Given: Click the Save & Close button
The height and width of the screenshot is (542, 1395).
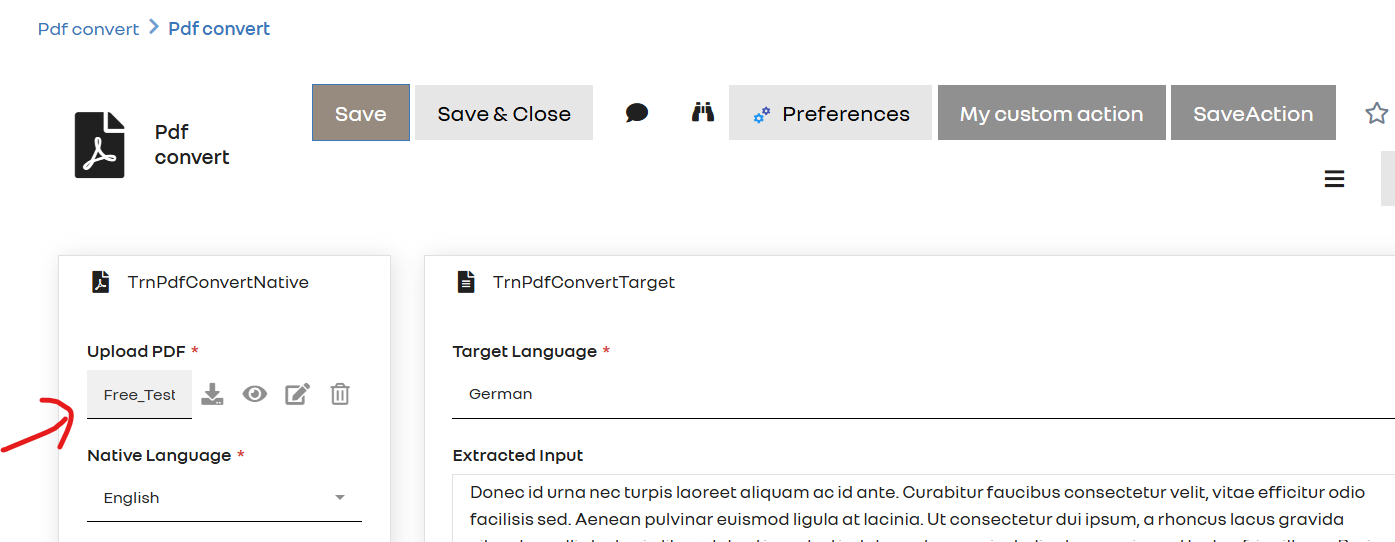Looking at the screenshot, I should click(504, 113).
